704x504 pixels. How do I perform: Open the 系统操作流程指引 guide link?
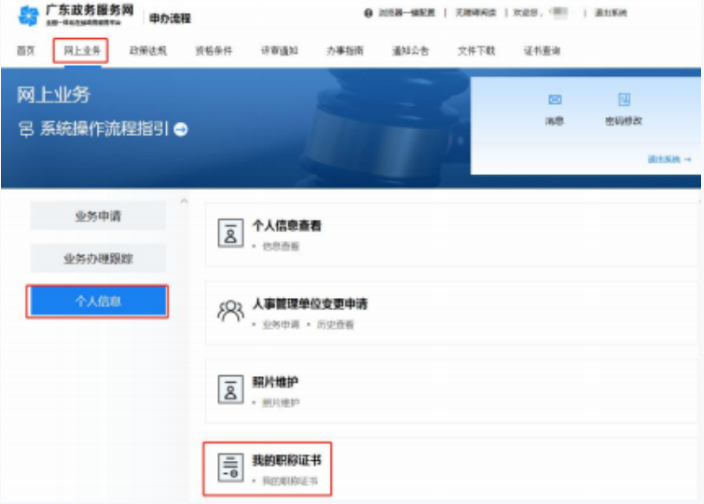104,129
